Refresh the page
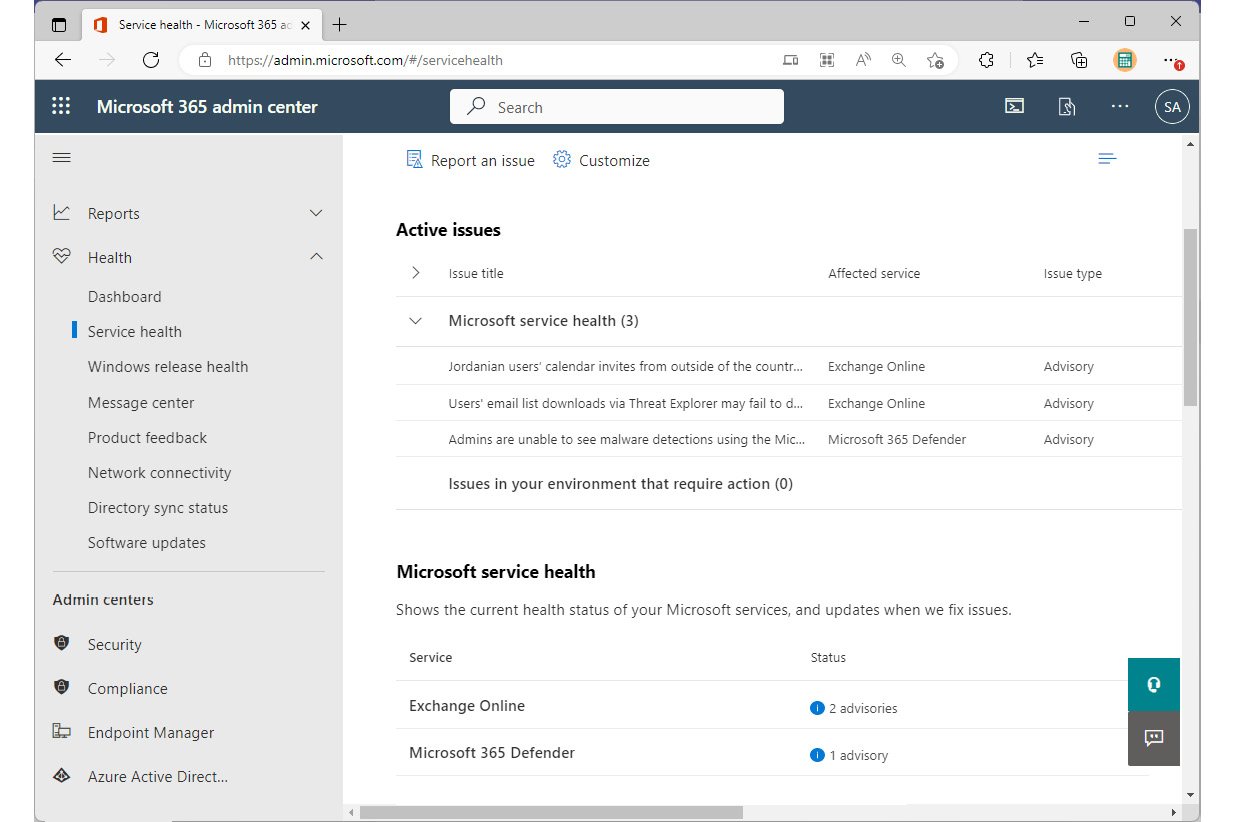This screenshot has width=1238, height=822. 151,60
